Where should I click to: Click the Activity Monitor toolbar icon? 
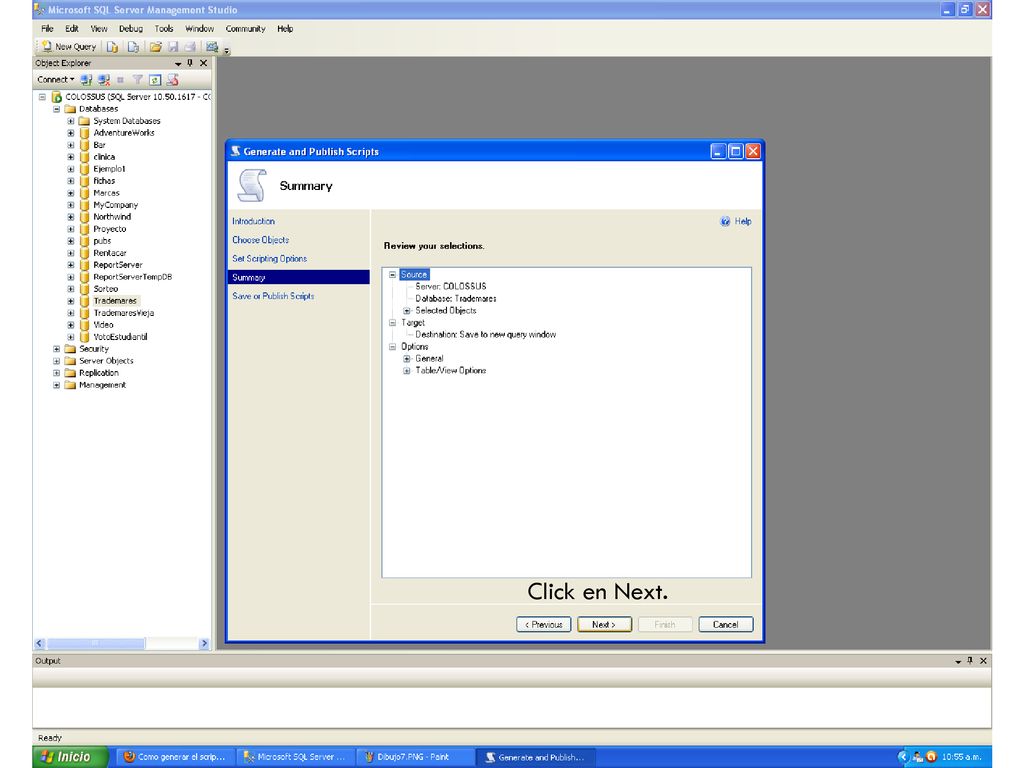click(x=212, y=47)
